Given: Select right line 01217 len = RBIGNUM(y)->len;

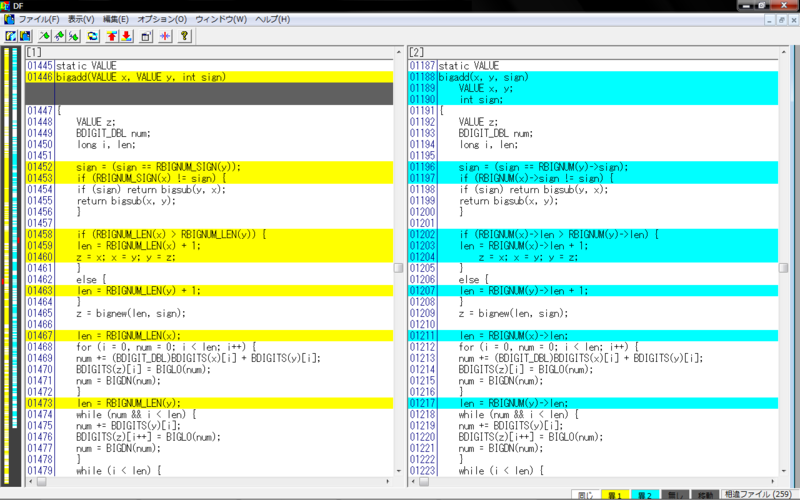Looking at the screenshot, I should tap(593, 403).
